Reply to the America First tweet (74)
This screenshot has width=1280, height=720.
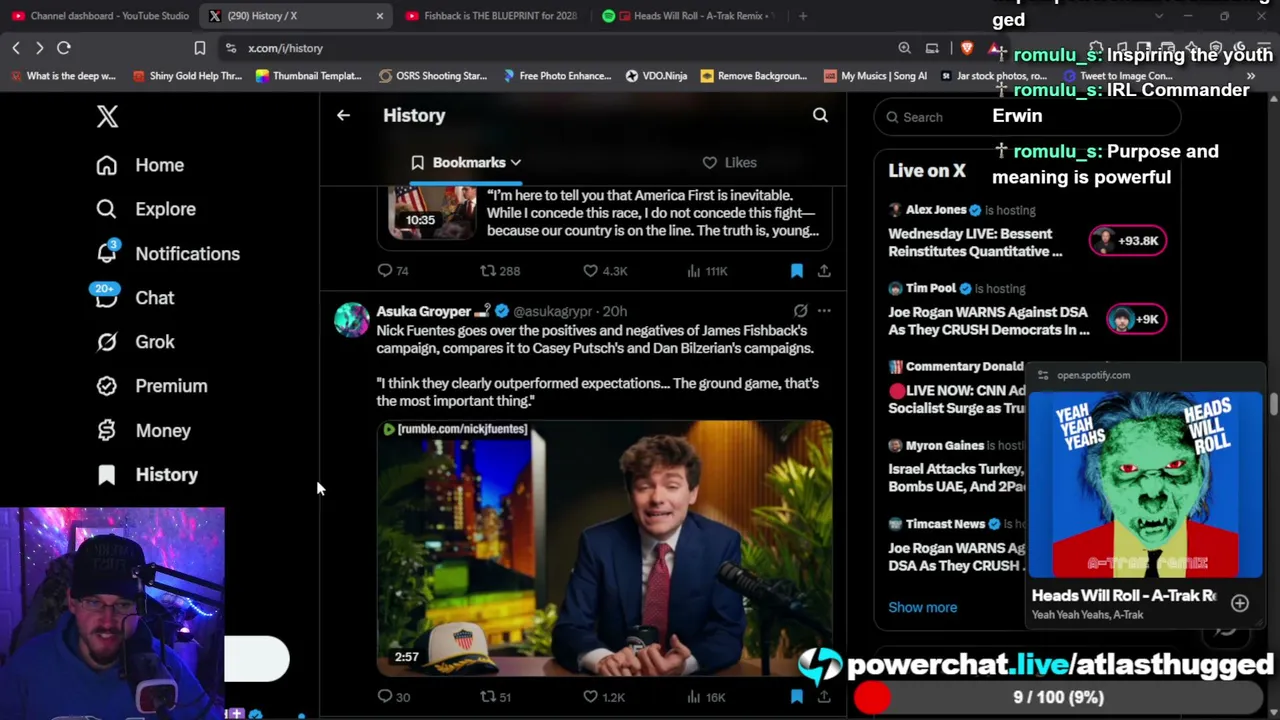coord(393,271)
